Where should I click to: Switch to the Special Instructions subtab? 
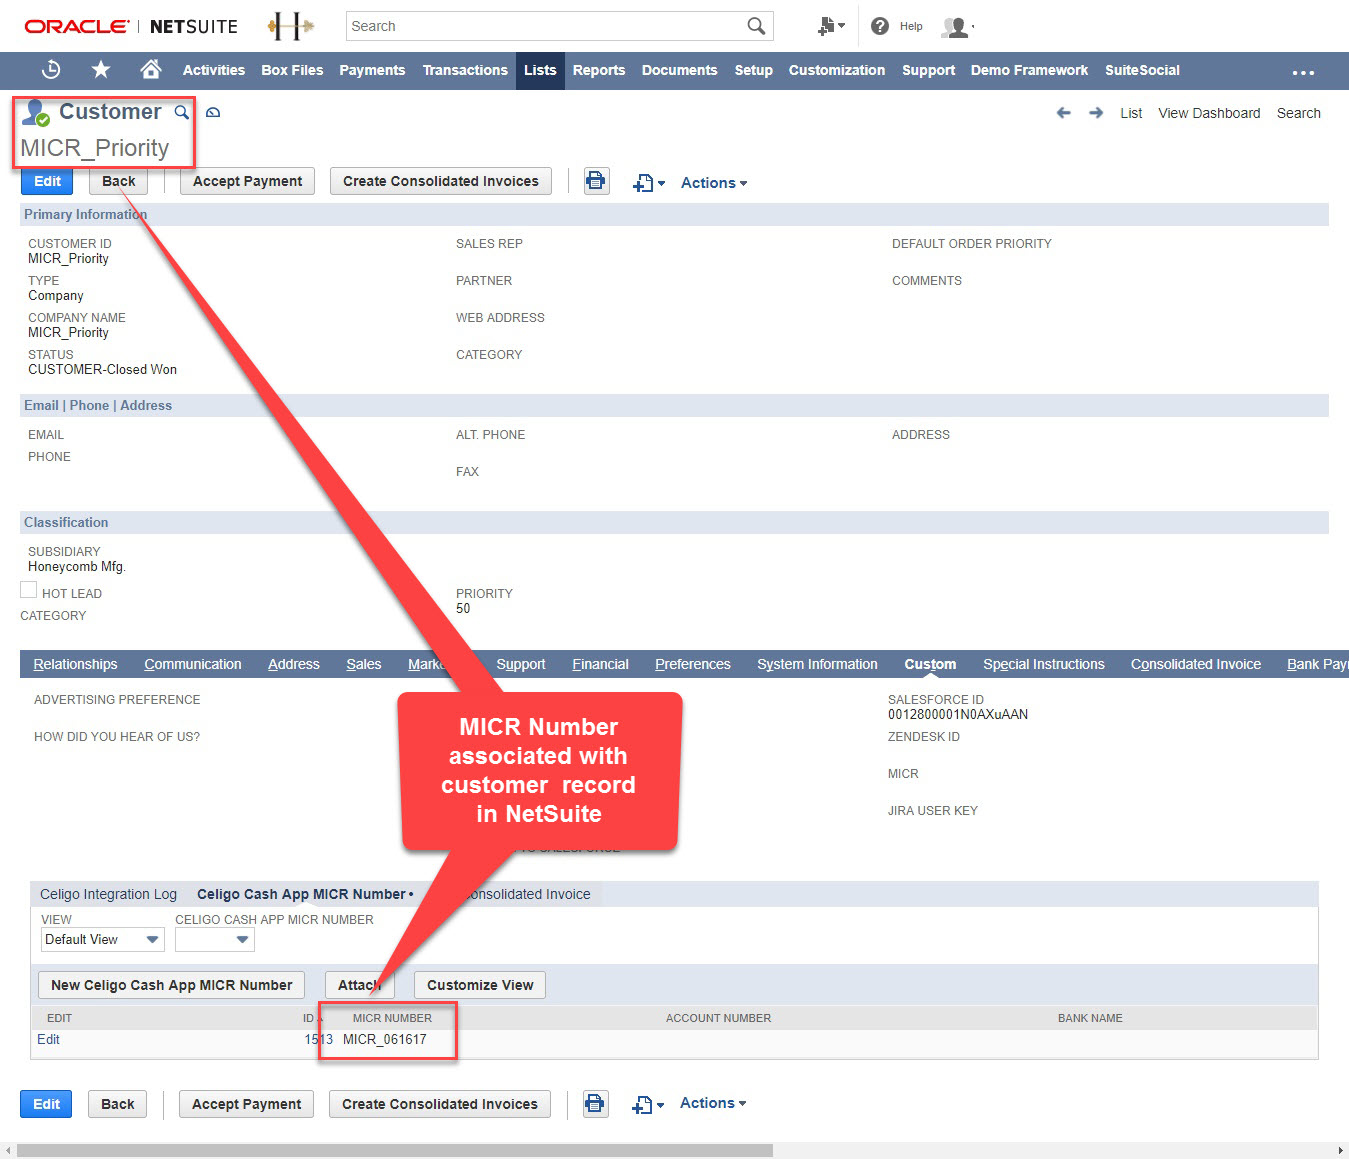(1044, 664)
